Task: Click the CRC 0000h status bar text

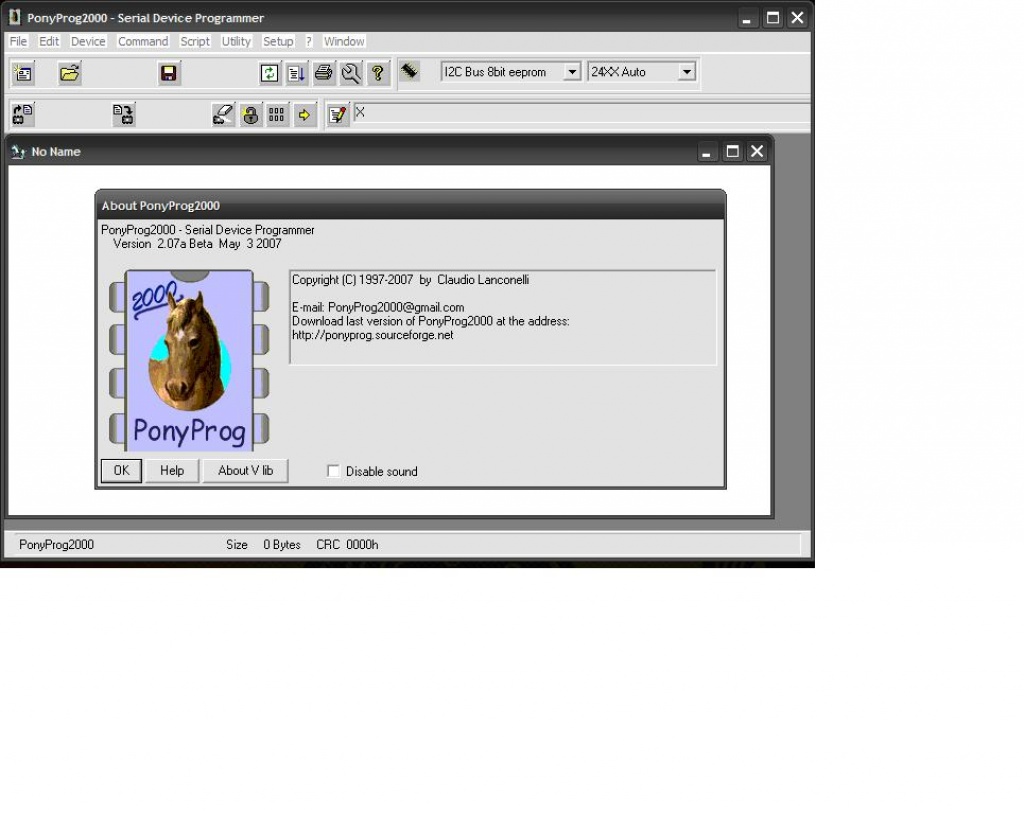Action: [347, 545]
